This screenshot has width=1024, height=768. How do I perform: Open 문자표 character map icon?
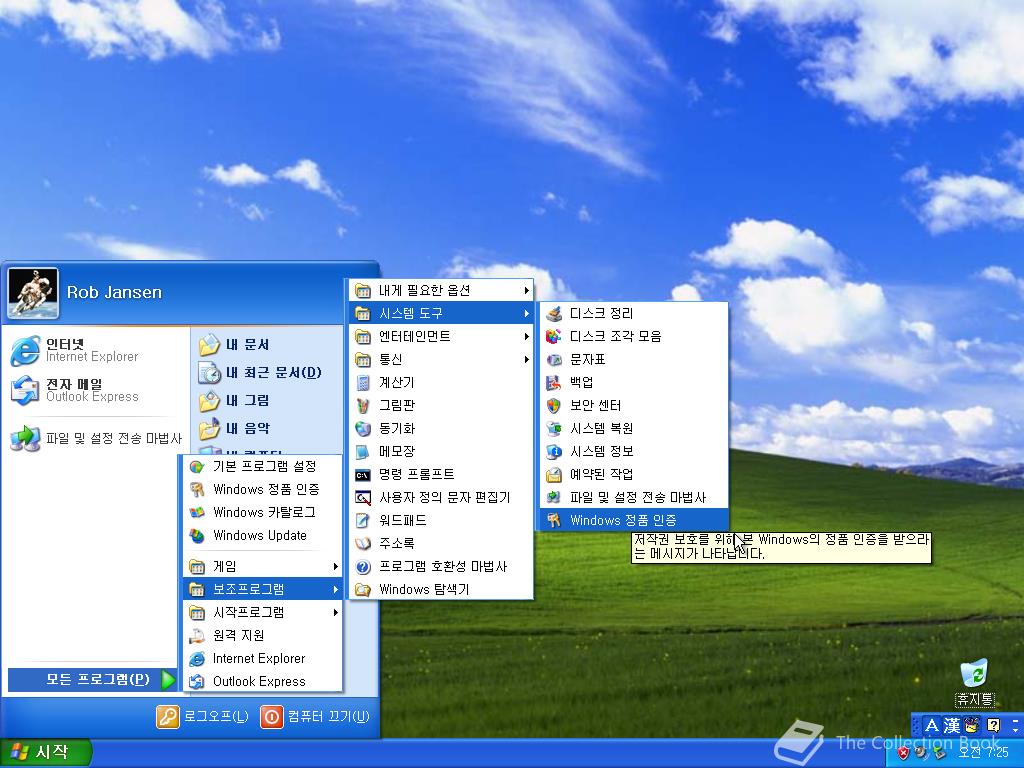click(x=554, y=359)
